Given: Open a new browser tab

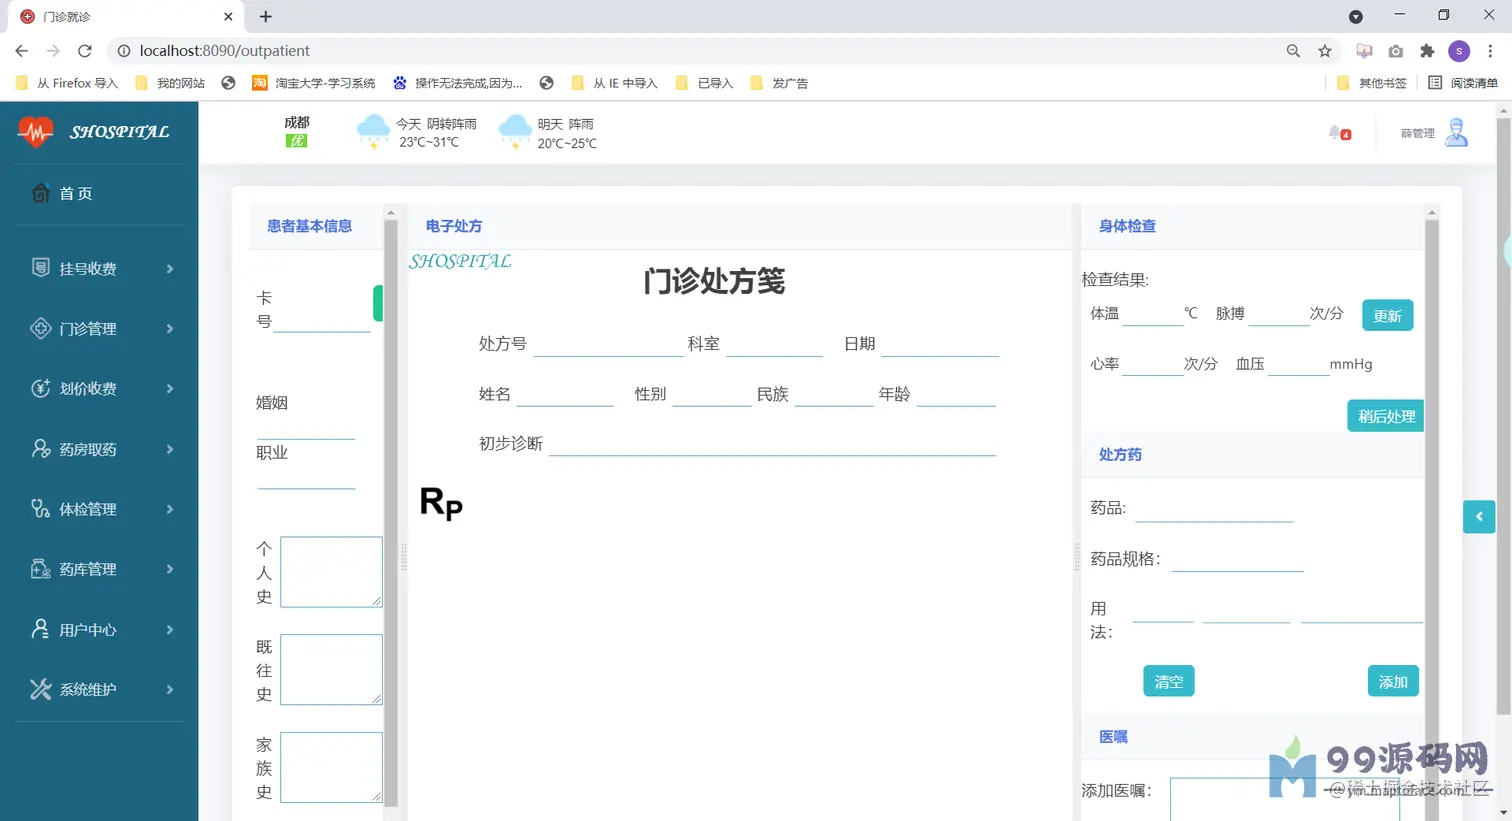Looking at the screenshot, I should [265, 16].
